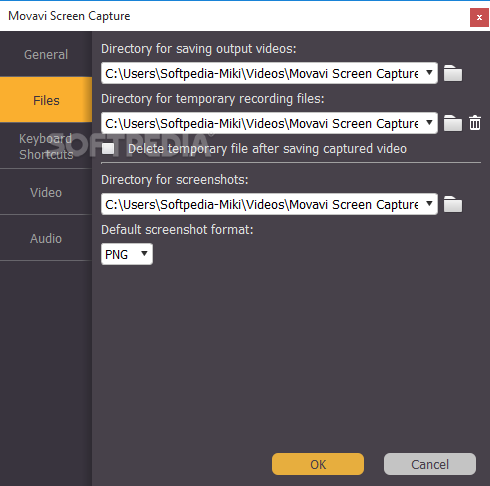490x486 pixels.
Task: Browse folder for output videos directory
Action: tap(453, 73)
